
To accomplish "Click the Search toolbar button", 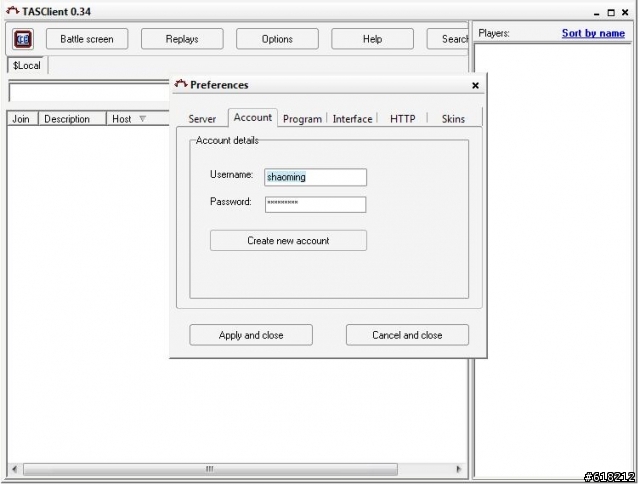I will [x=448, y=39].
